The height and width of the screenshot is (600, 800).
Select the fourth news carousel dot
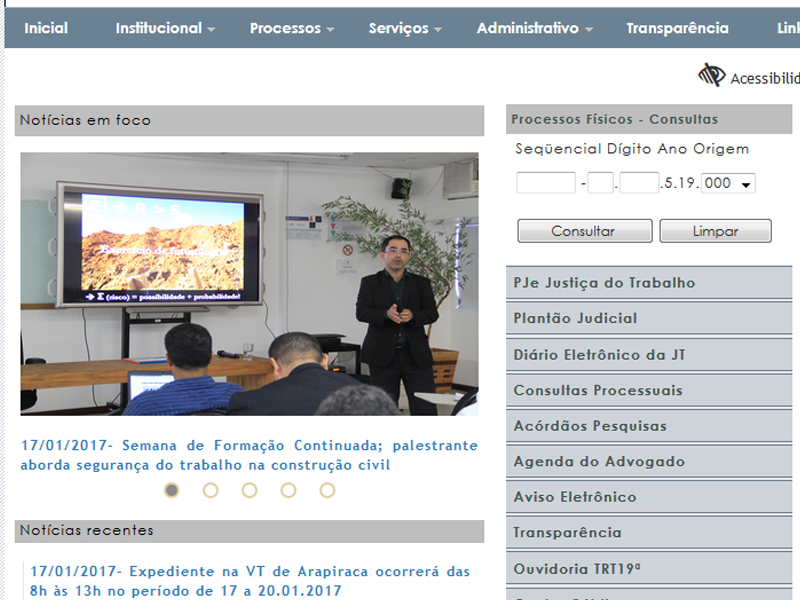coord(288,490)
